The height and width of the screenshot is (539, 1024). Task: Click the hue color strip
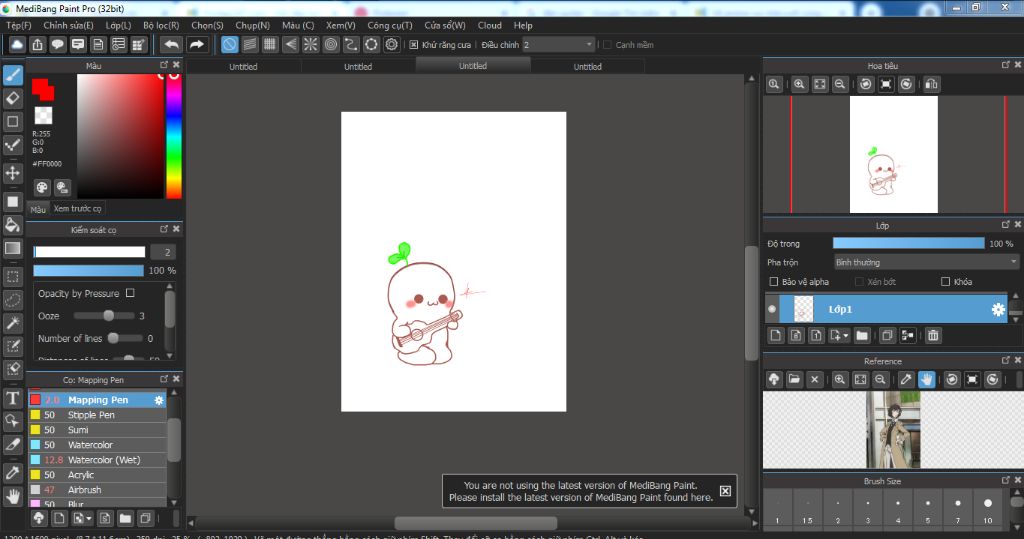click(x=173, y=135)
